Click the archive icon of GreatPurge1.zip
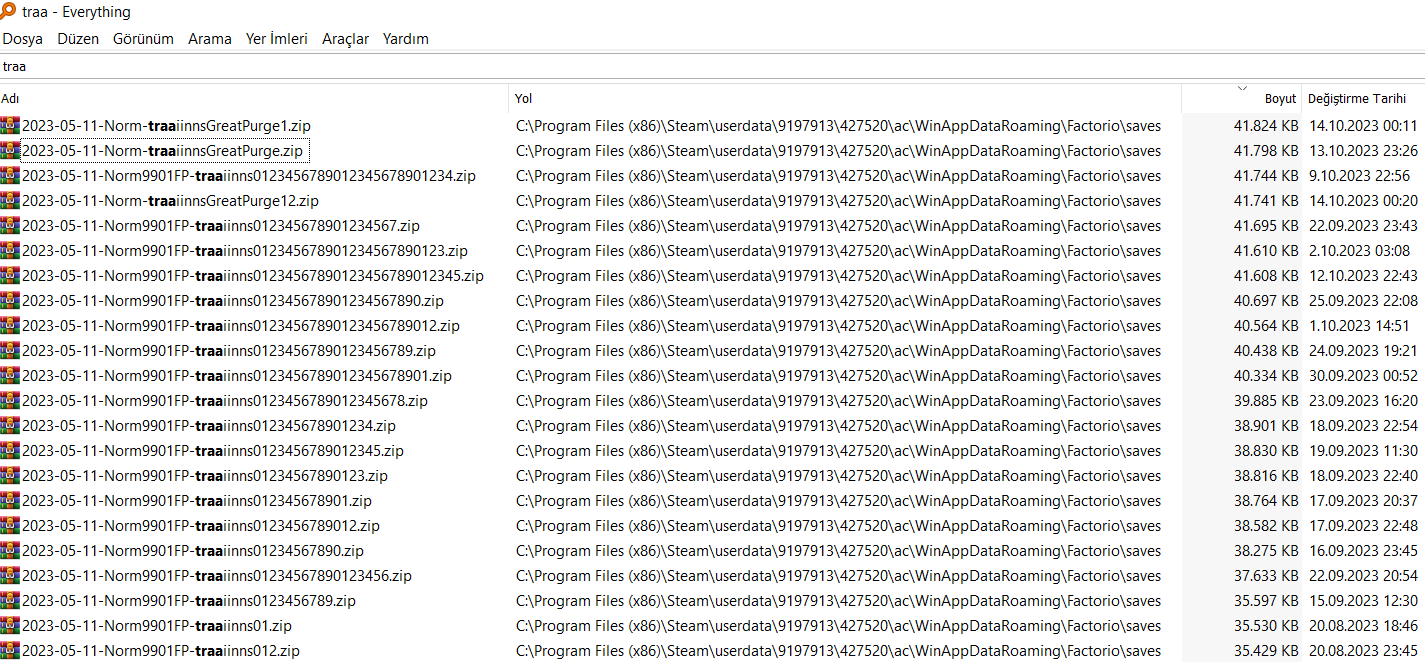Viewport: 1425px width, 662px height. [x=10, y=126]
